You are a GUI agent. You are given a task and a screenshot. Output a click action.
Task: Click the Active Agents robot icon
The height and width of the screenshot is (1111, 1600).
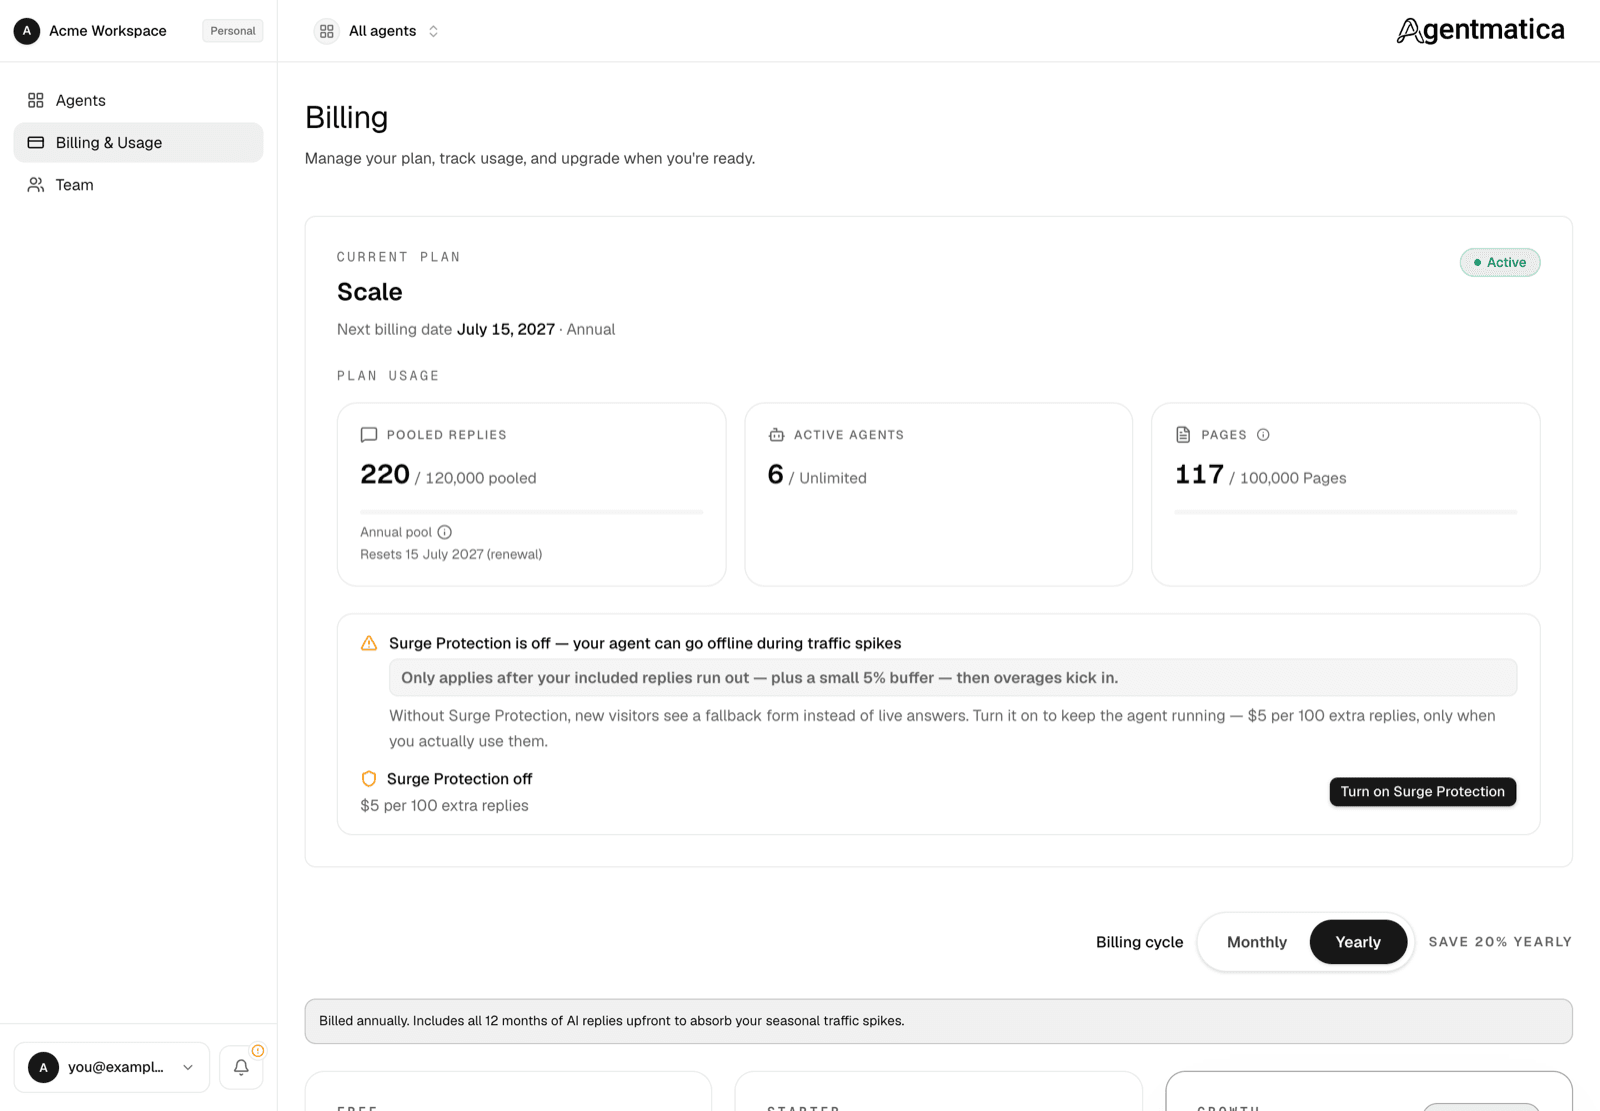(776, 435)
